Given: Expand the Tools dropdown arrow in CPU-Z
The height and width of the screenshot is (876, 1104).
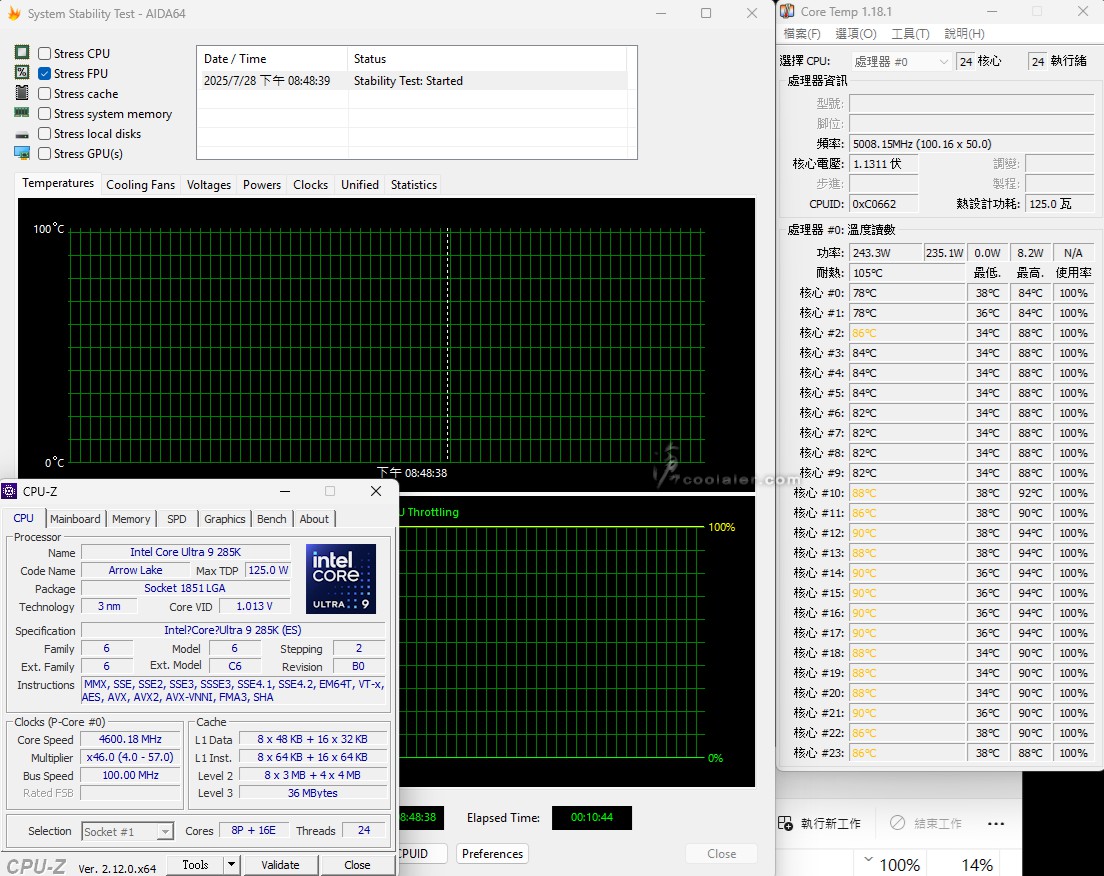Looking at the screenshot, I should coord(231,864).
